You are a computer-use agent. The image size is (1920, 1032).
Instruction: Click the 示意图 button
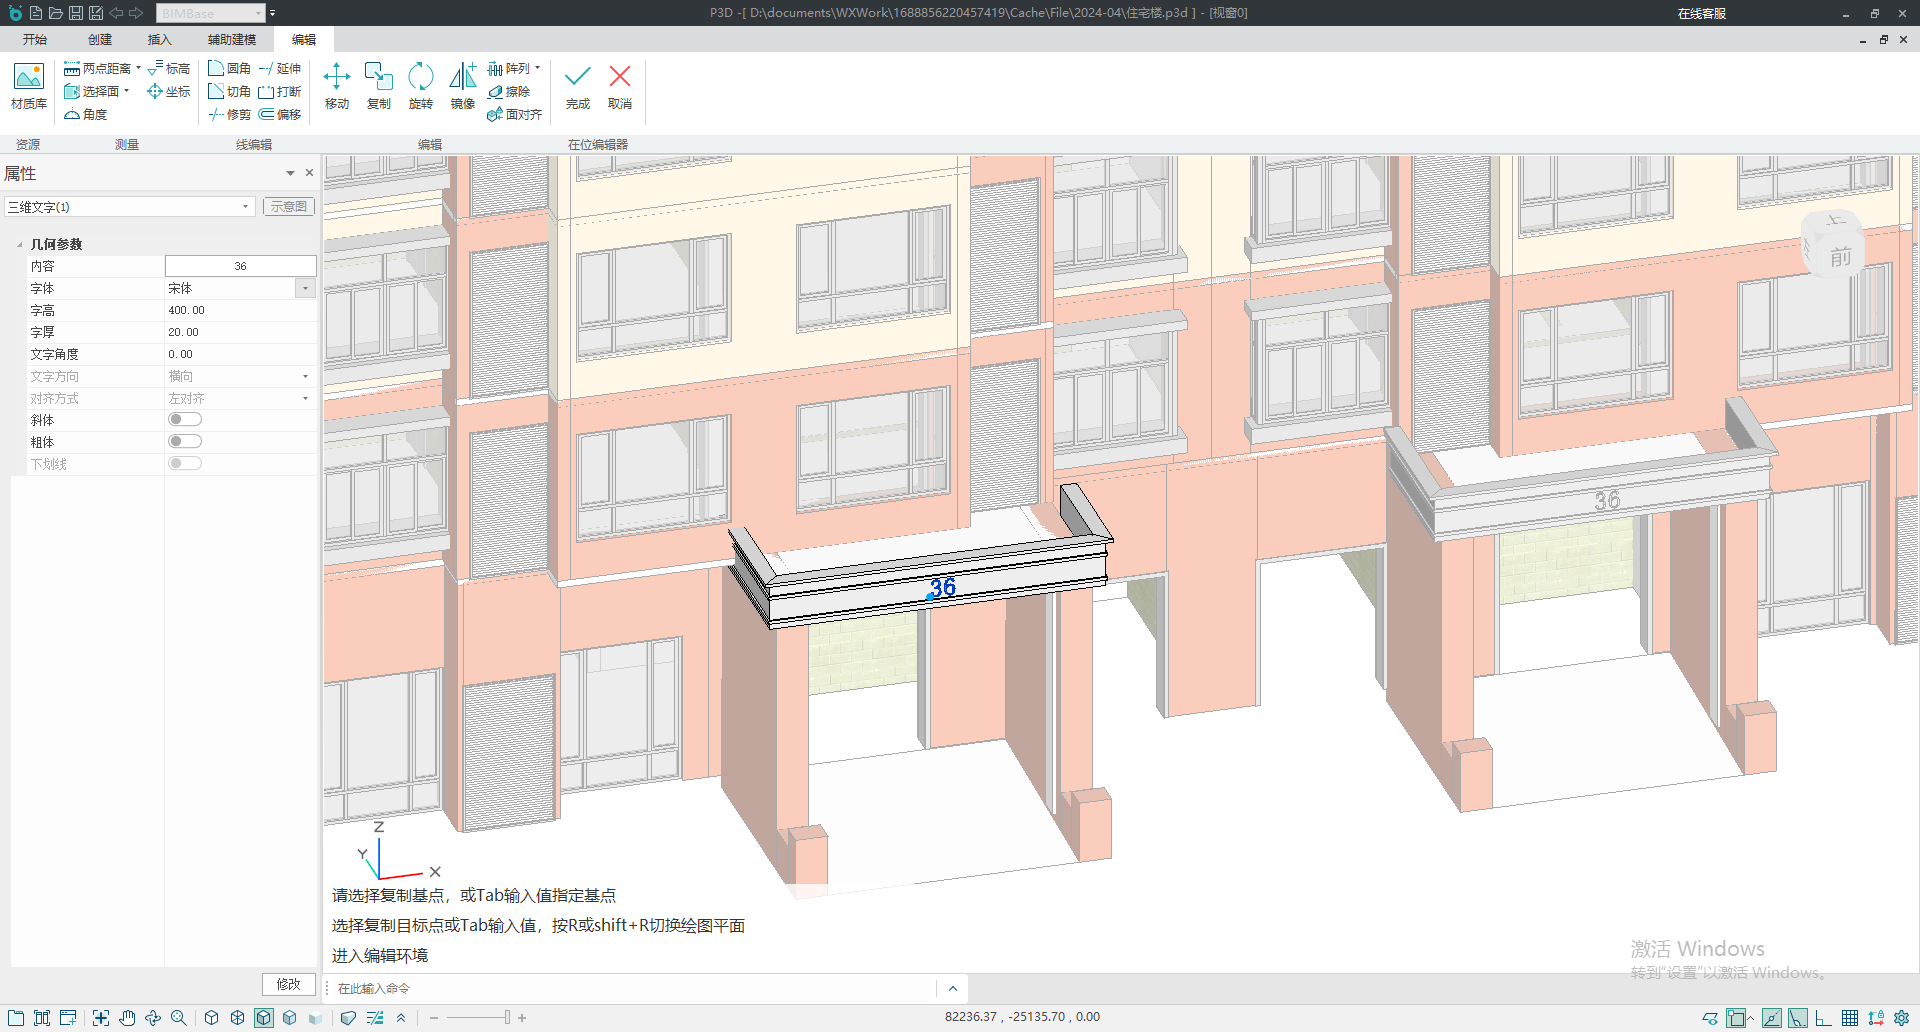(289, 207)
